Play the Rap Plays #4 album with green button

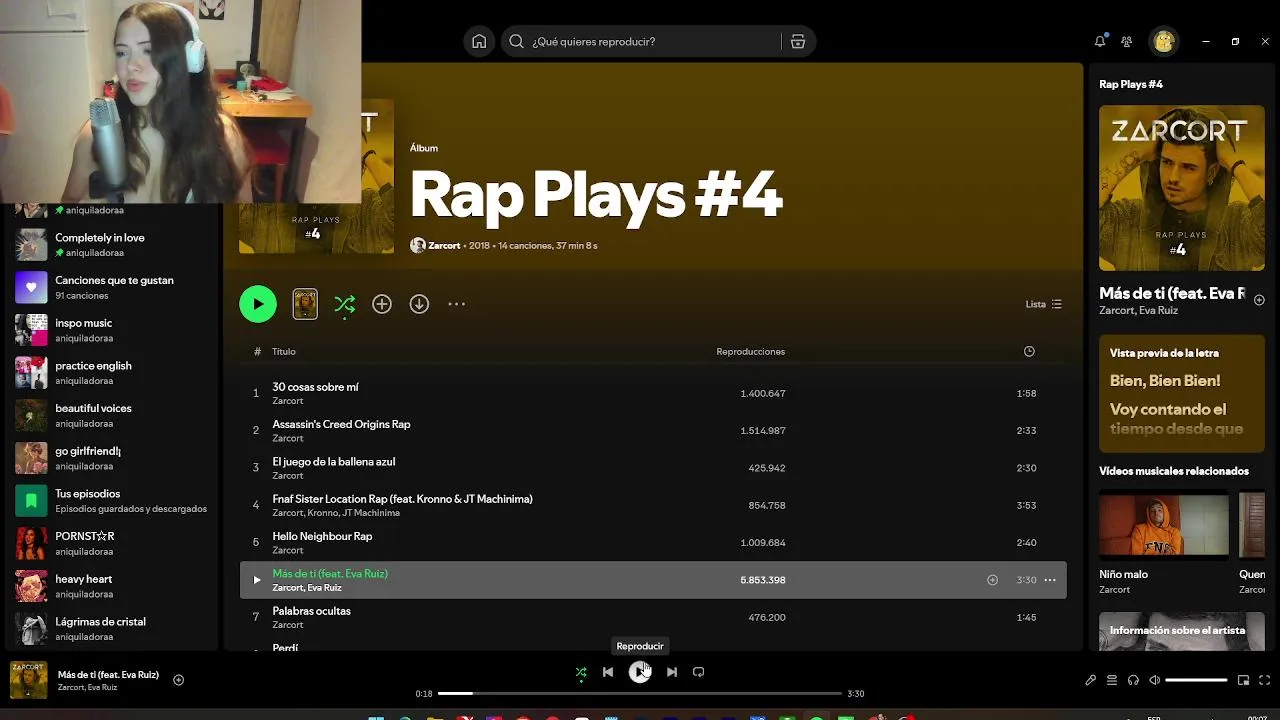tap(258, 304)
